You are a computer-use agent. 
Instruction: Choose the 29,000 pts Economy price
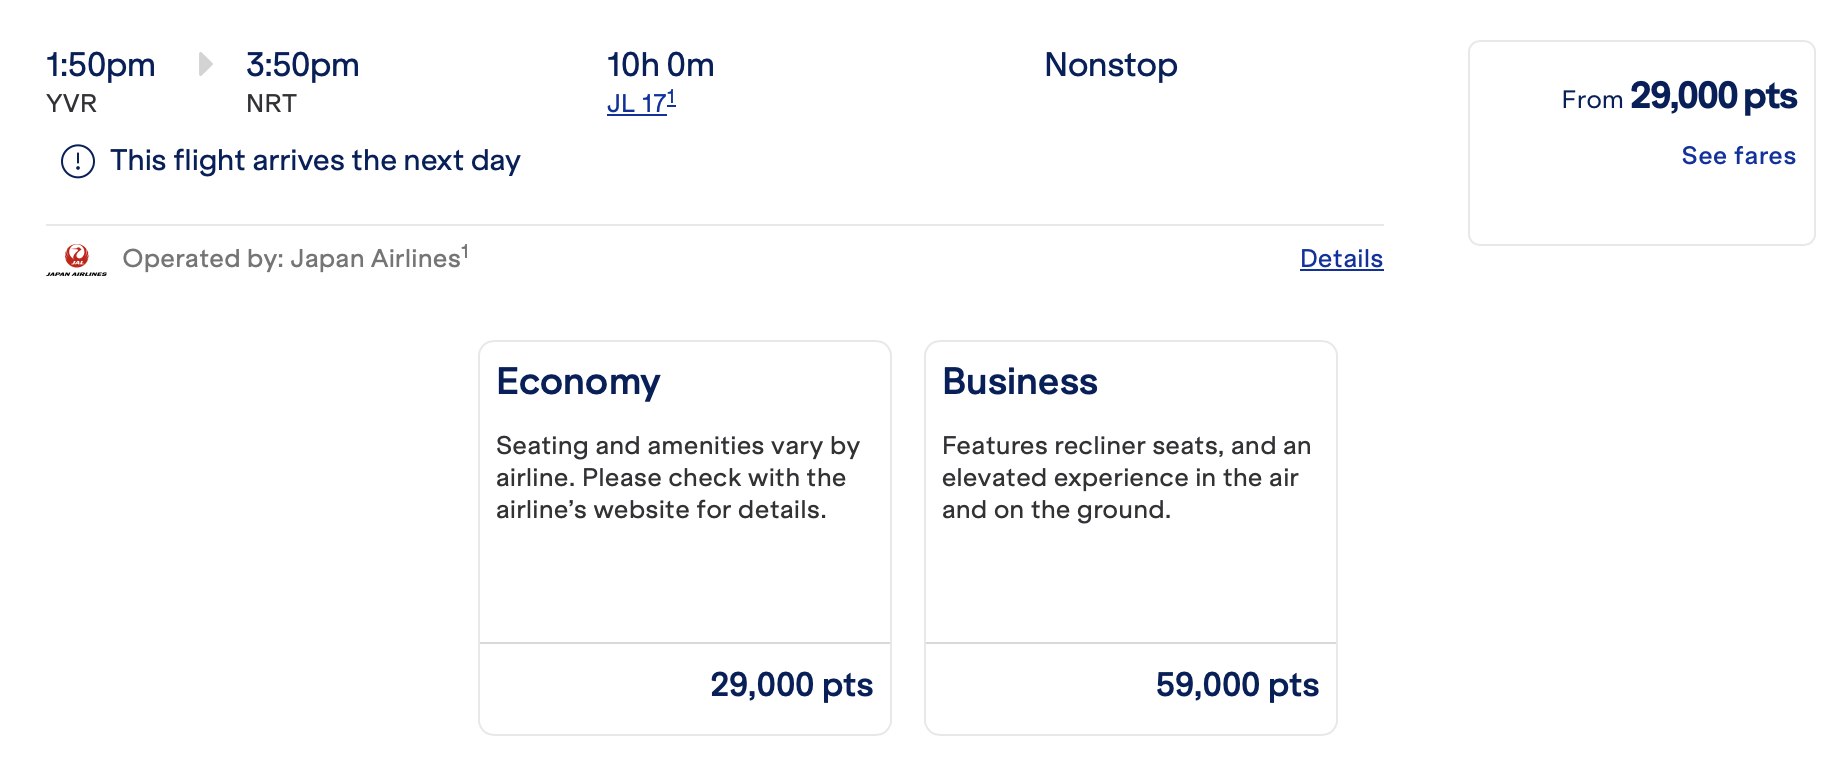click(791, 685)
